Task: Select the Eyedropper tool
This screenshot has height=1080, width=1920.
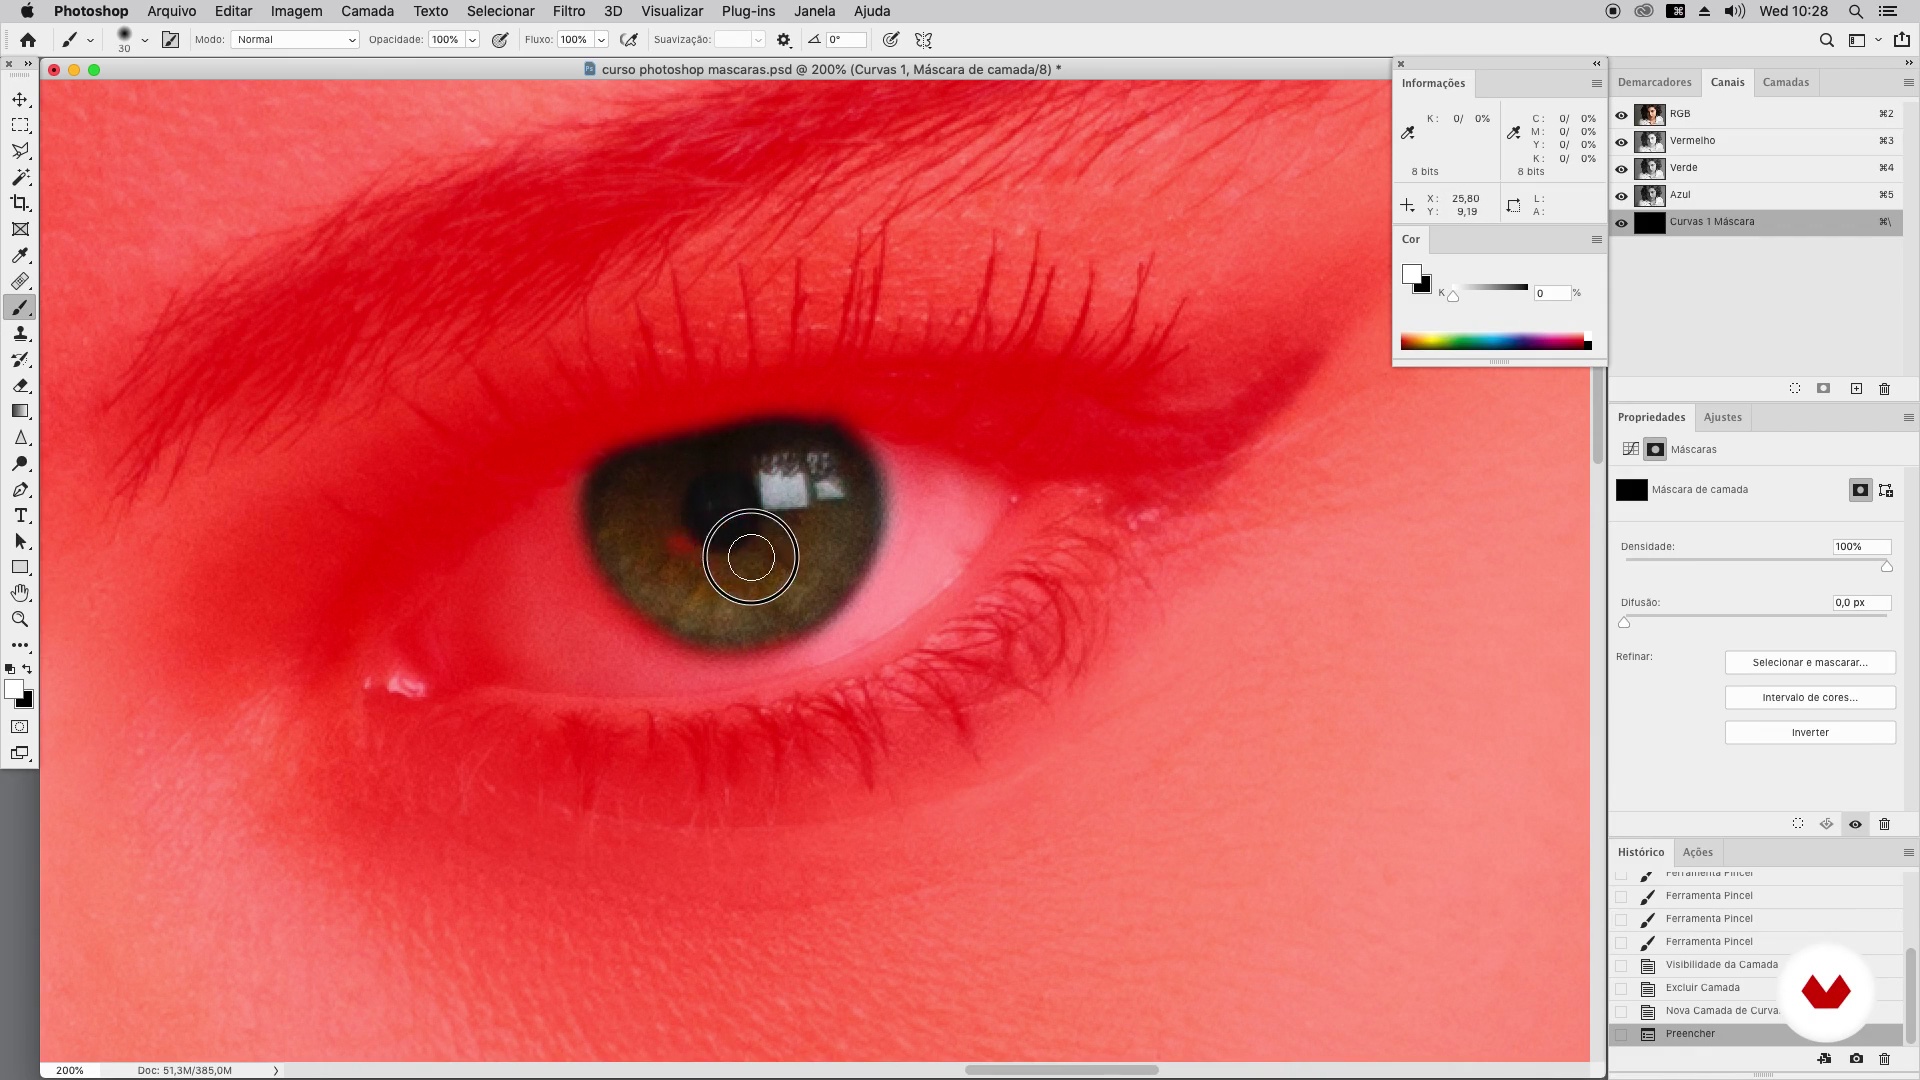Action: (20, 255)
